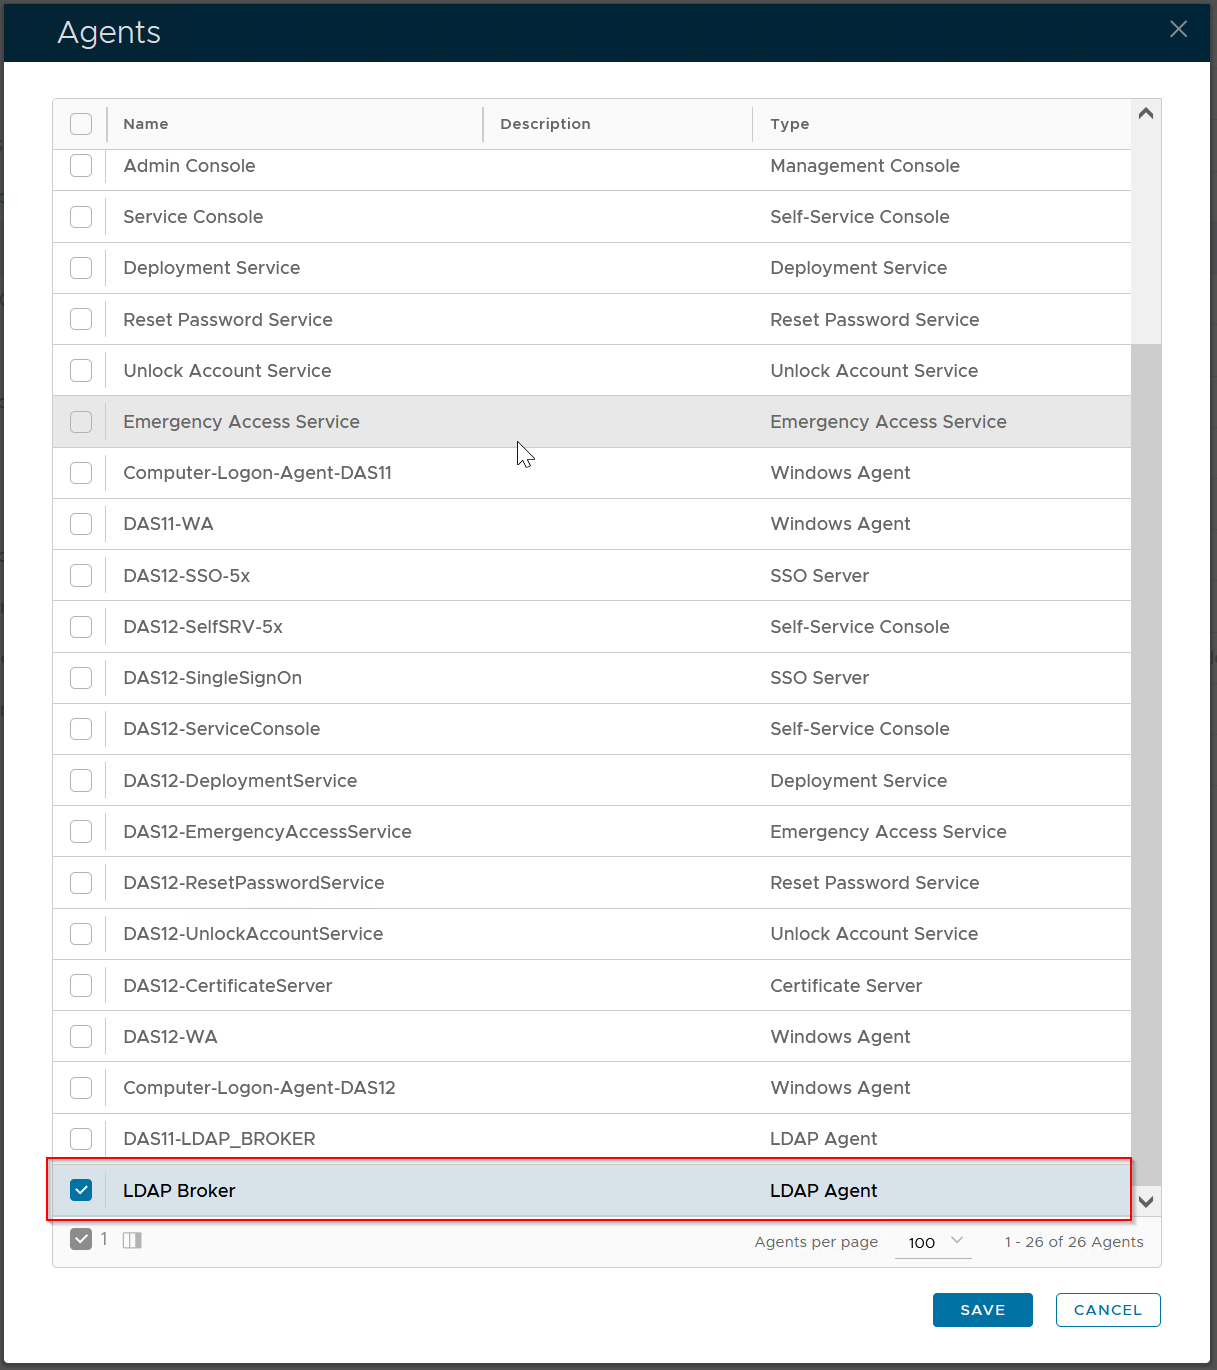
Task: Select the DAS11-LDAP_BROKER checkbox
Action: [81, 1138]
